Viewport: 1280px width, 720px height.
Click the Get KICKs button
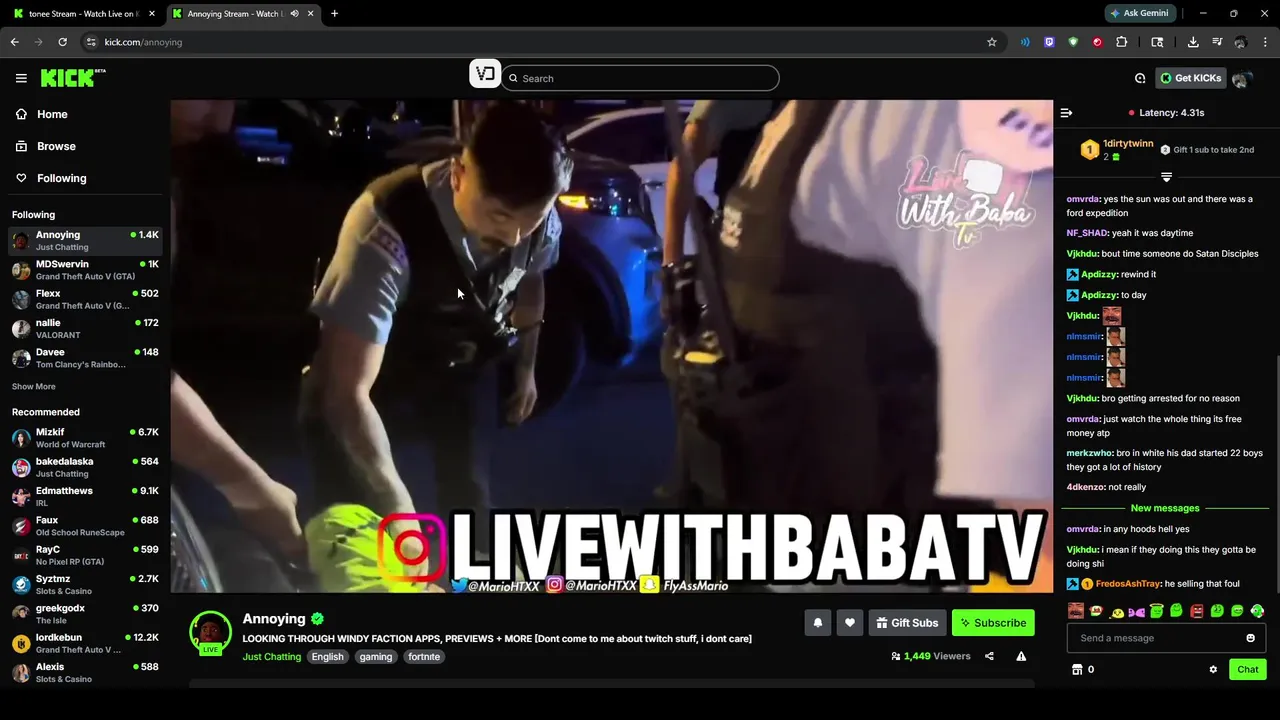tap(1191, 78)
